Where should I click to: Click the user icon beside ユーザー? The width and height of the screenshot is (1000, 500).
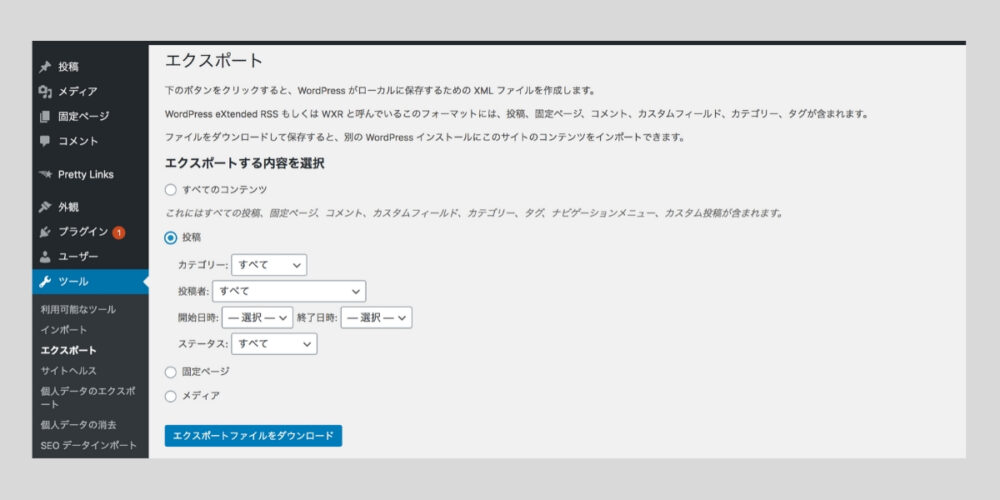(x=45, y=257)
